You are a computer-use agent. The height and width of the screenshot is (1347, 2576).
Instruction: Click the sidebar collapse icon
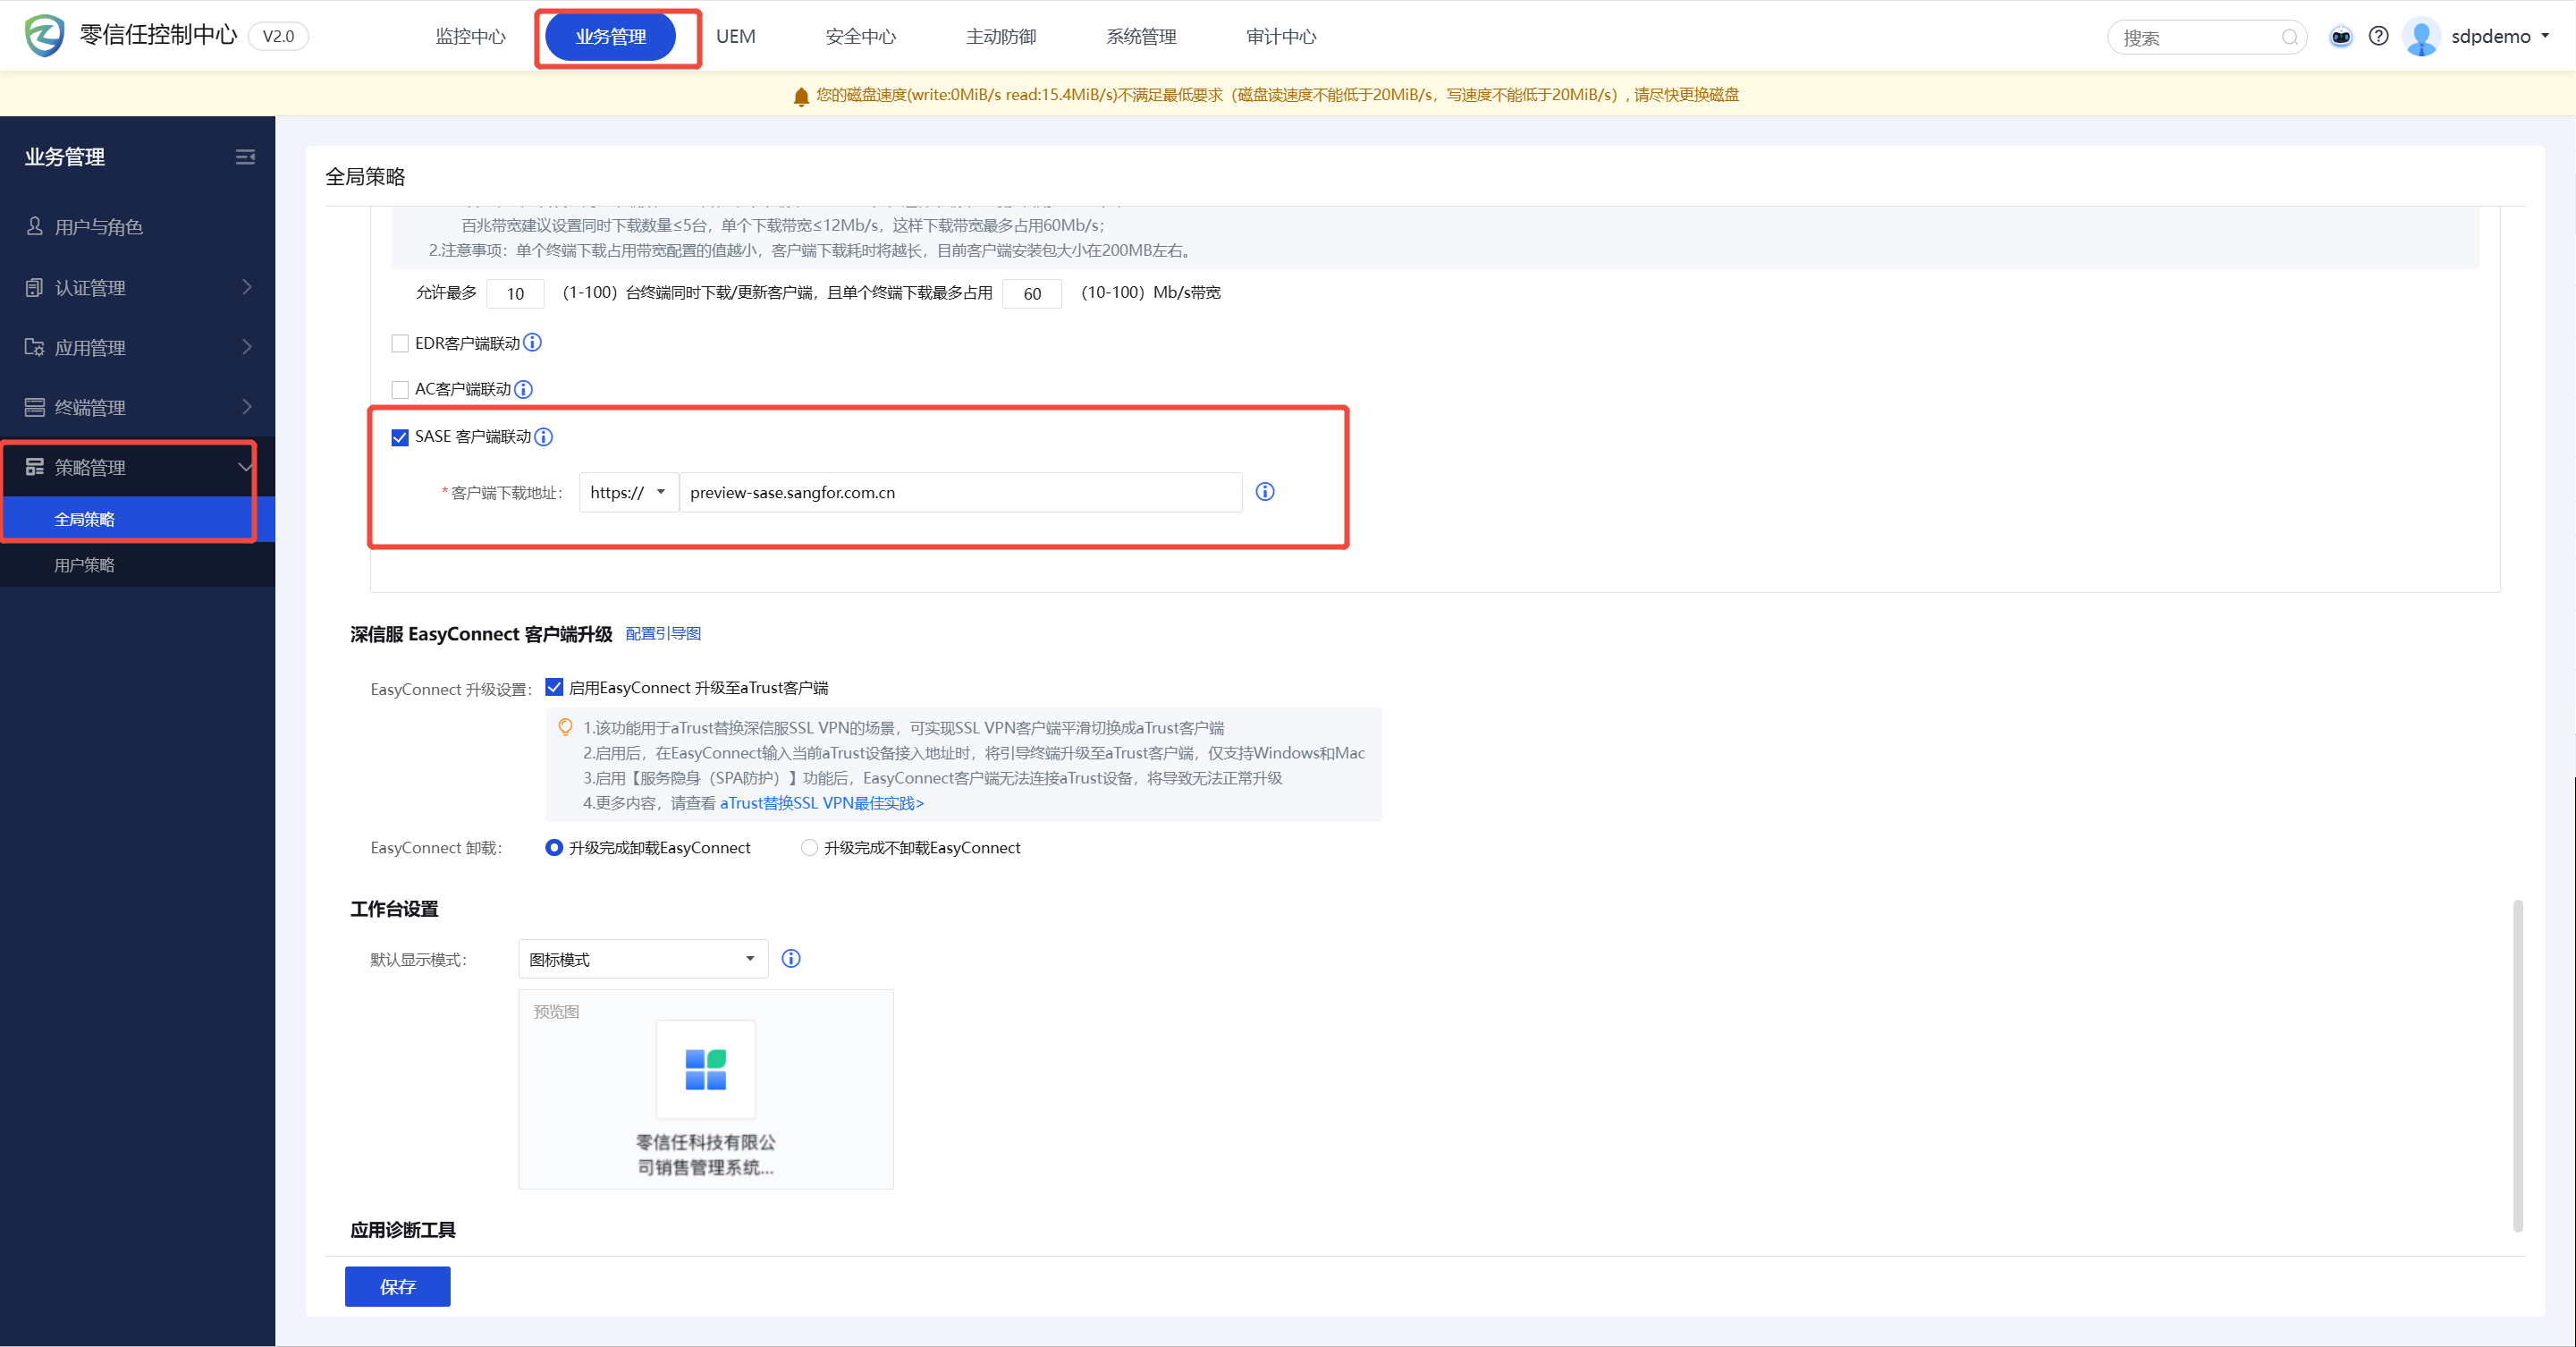coord(245,157)
